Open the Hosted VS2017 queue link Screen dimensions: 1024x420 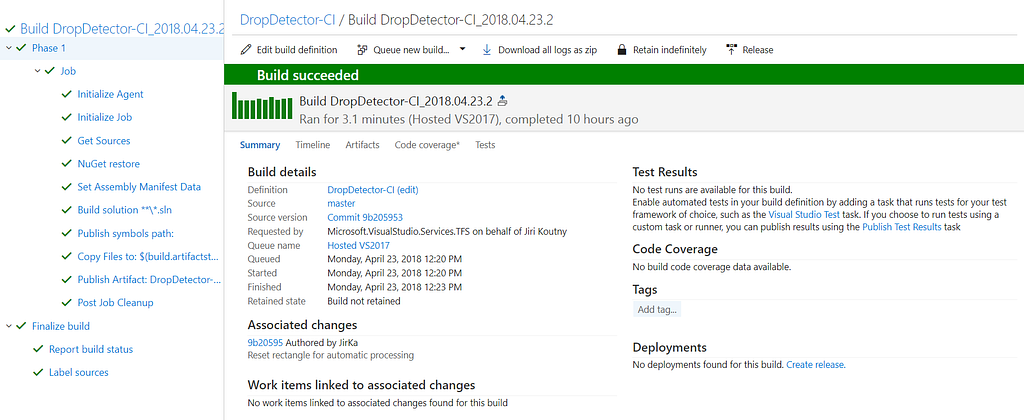tap(358, 246)
